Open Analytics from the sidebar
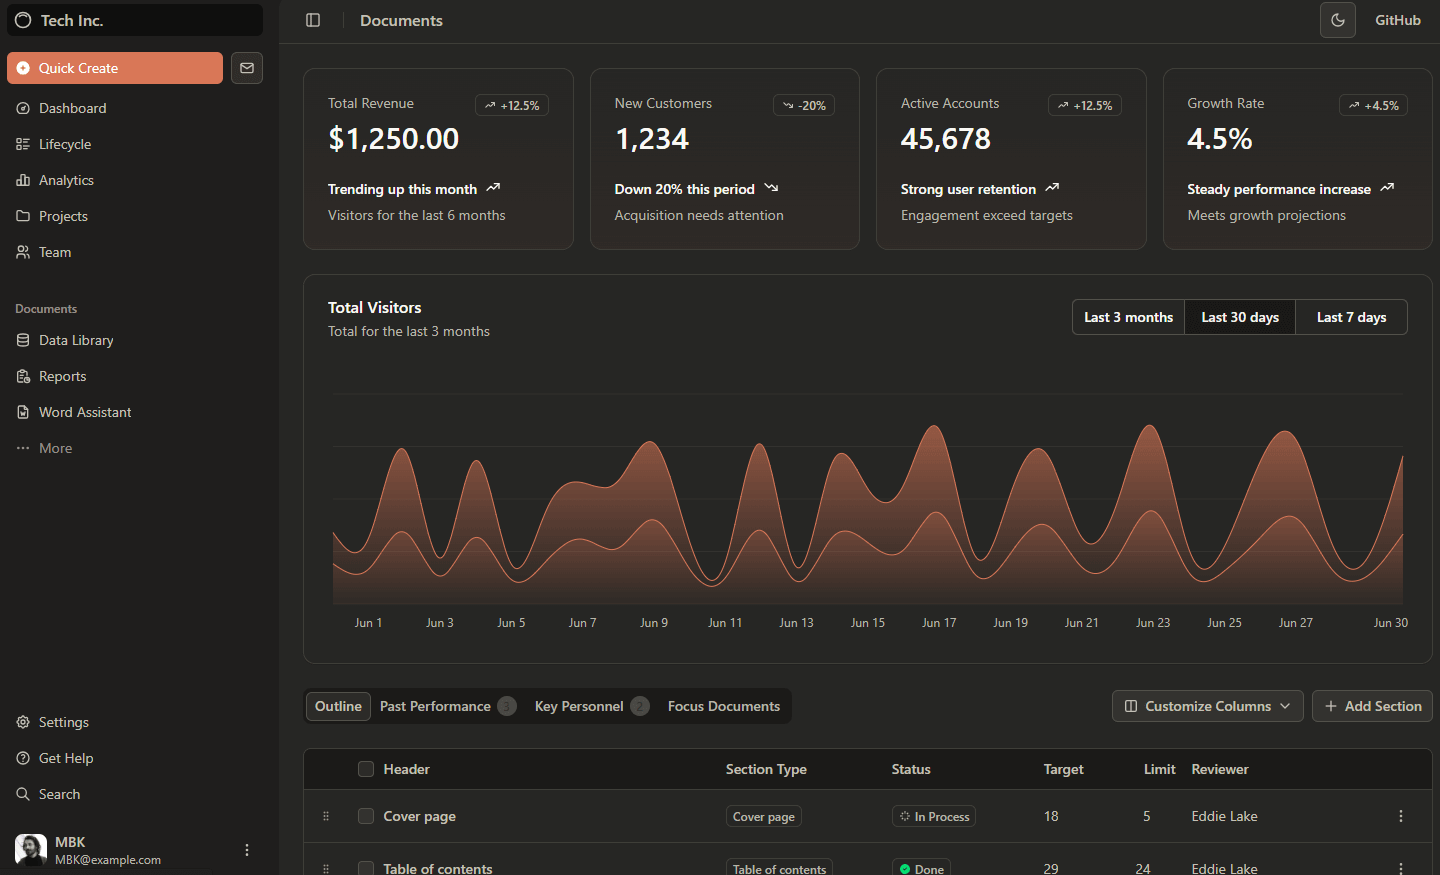The width and height of the screenshot is (1440, 875). pos(66,180)
